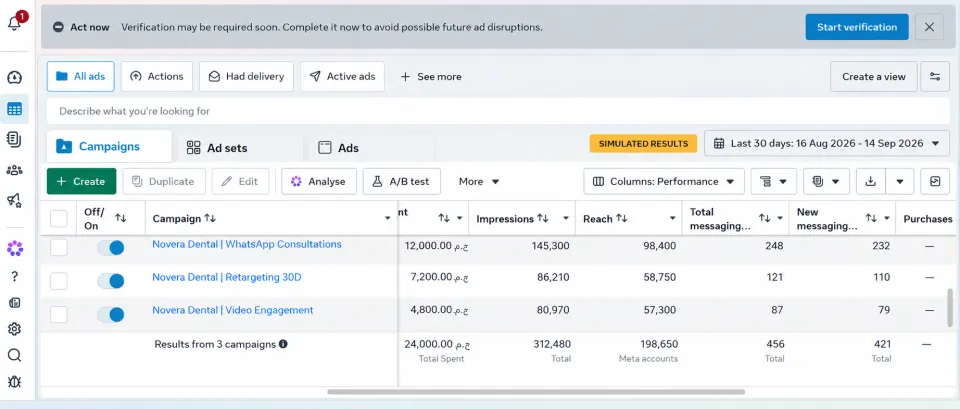Click the Analyse button

click(319, 181)
